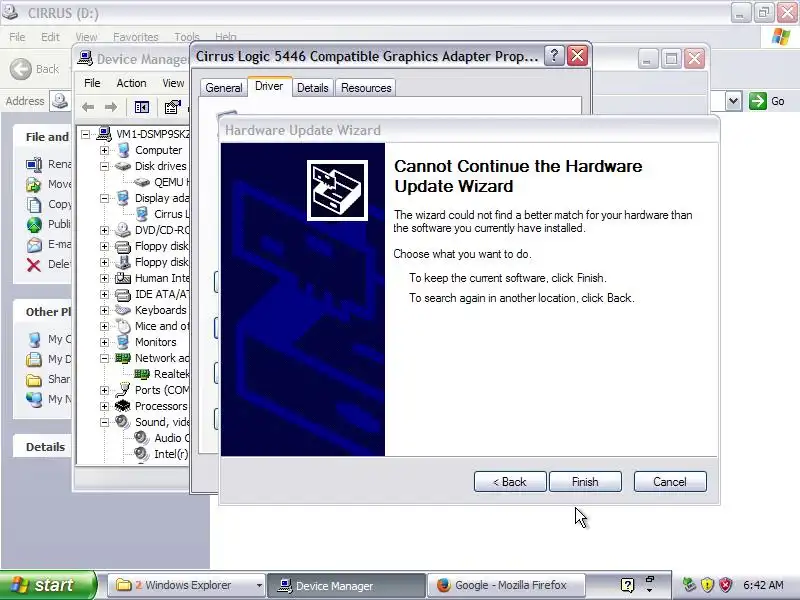
Task: Collapse the Display adapters node
Action: click(104, 198)
